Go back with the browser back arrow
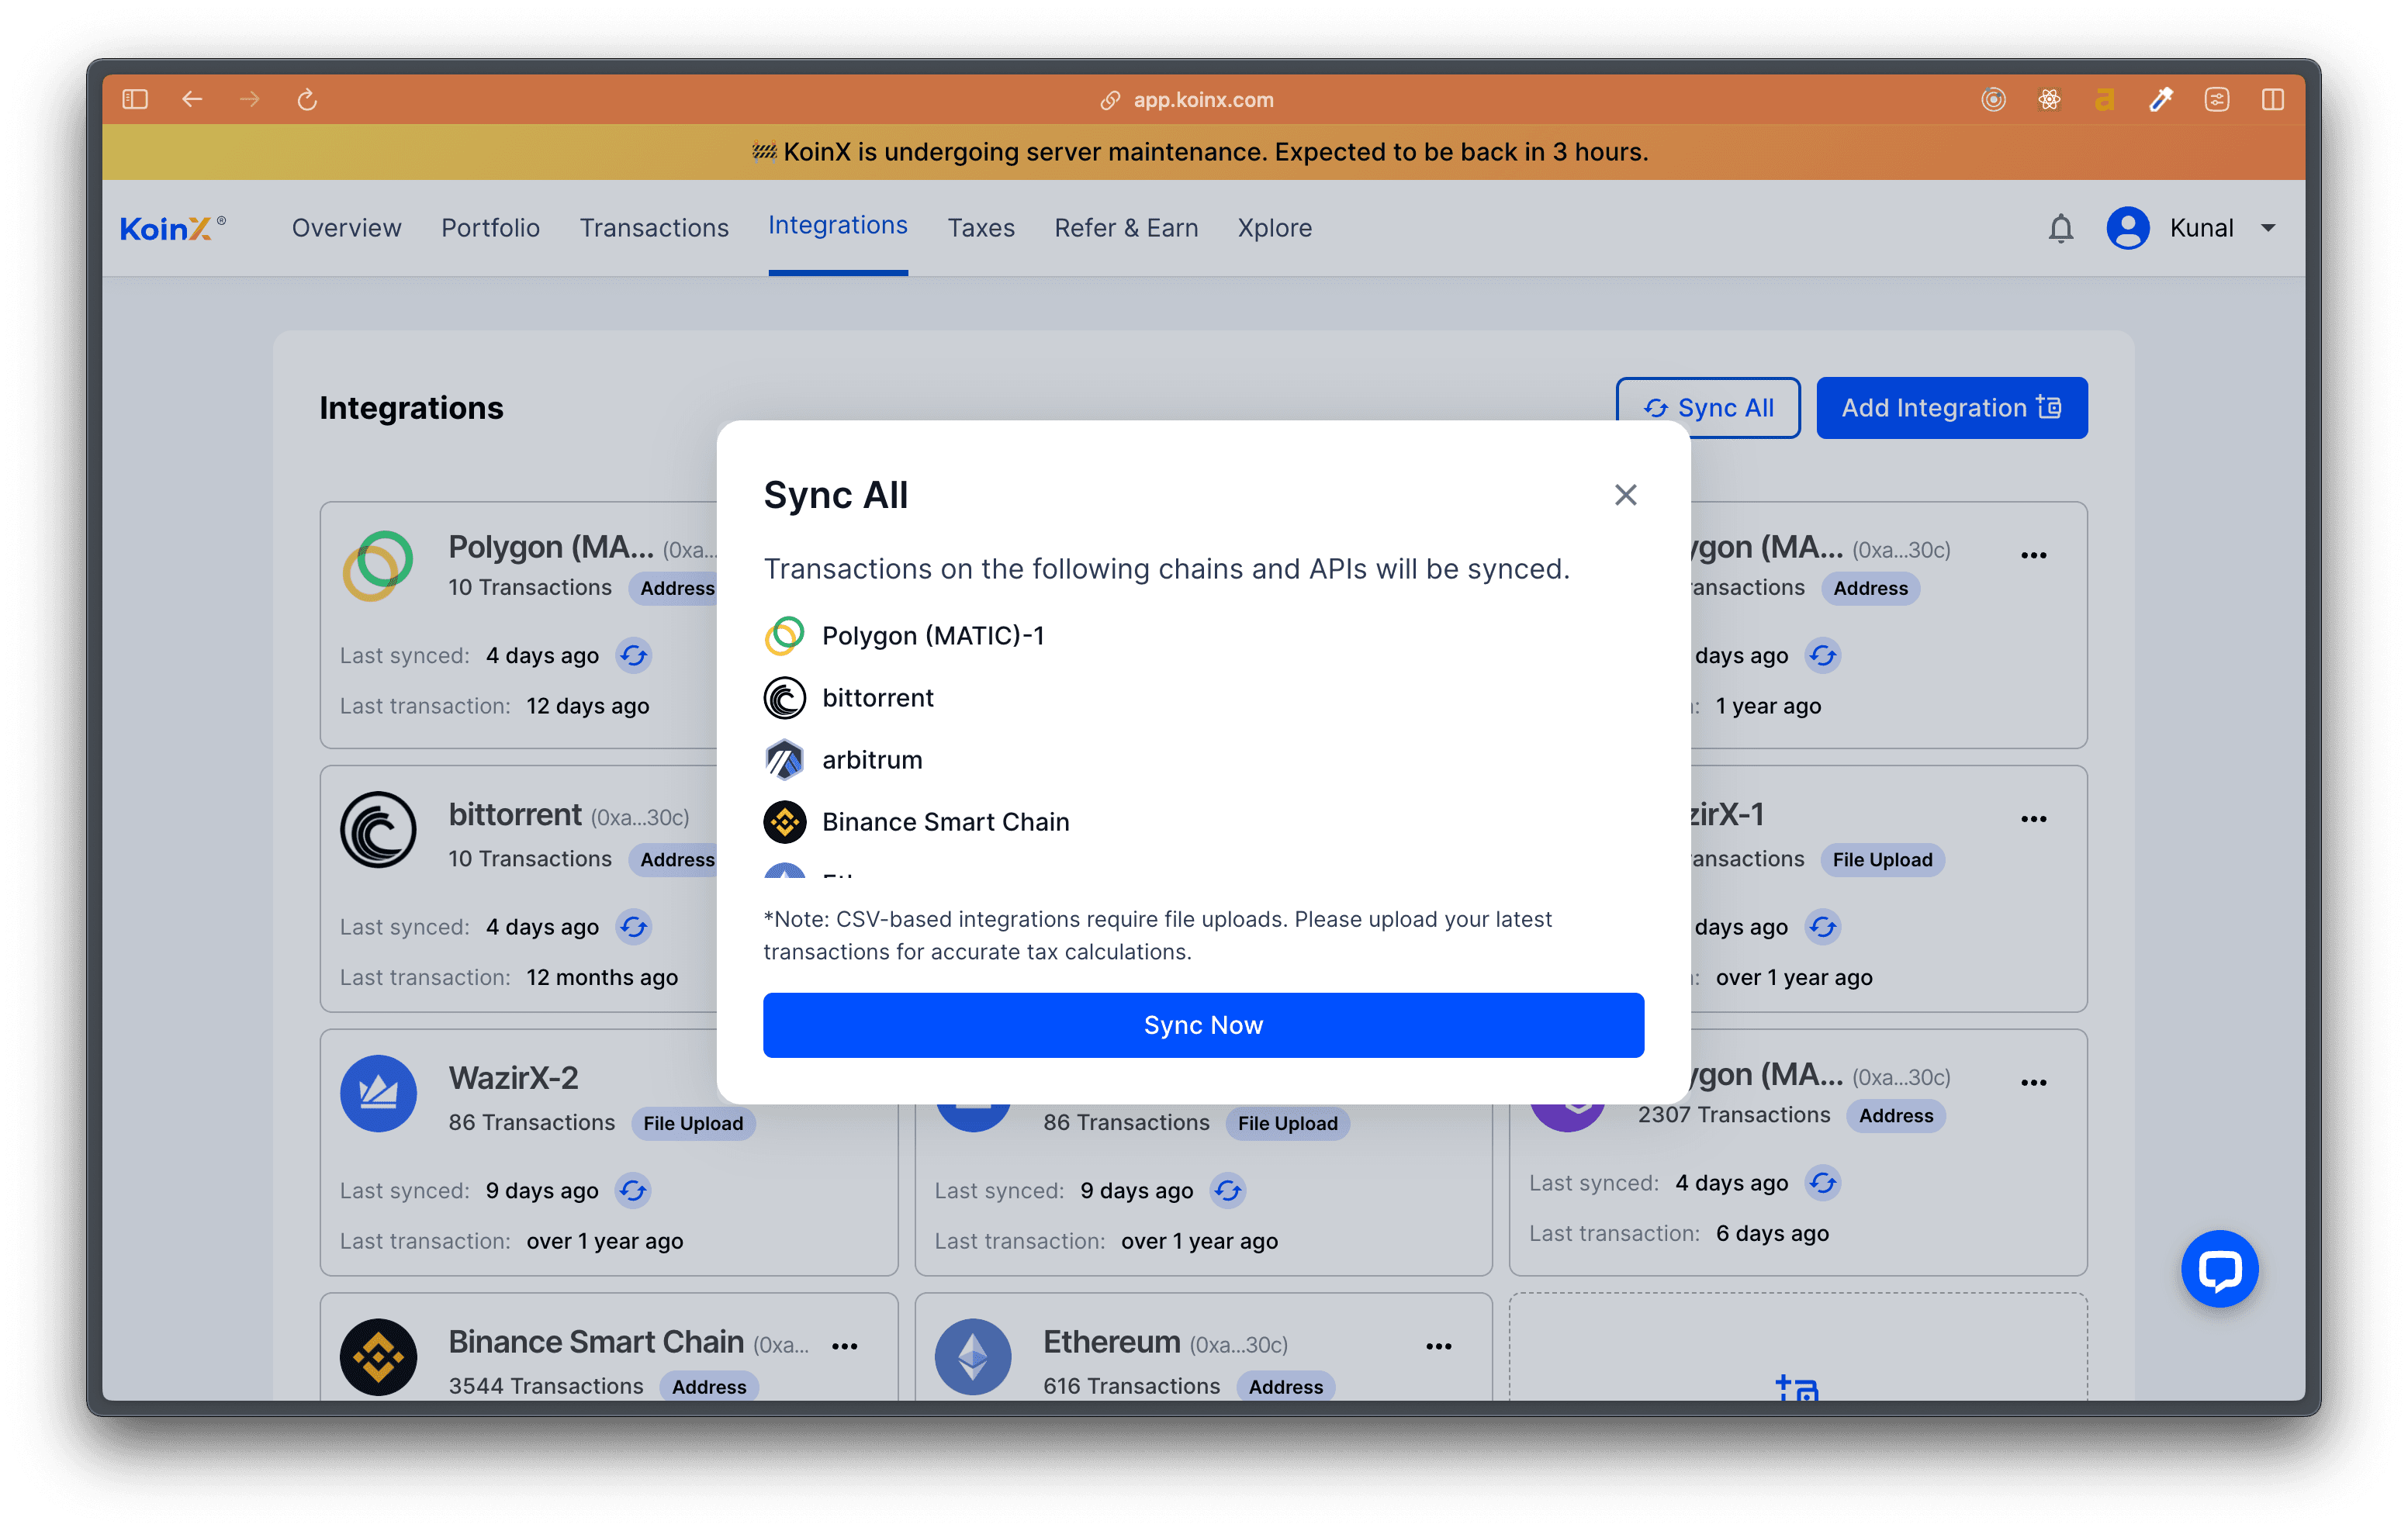This screenshot has width=2408, height=1531. click(x=192, y=99)
